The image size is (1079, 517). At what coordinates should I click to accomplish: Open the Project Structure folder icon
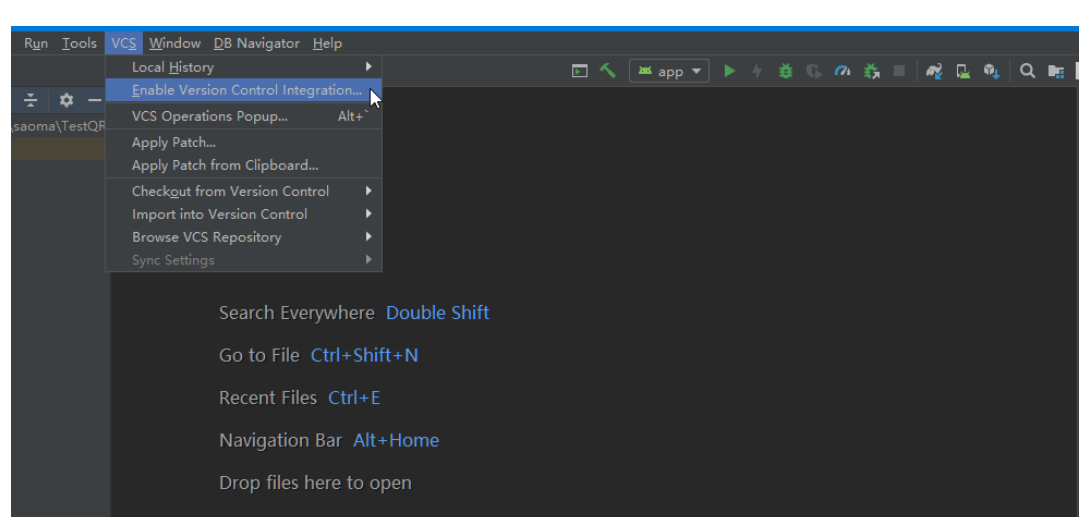tap(1056, 71)
